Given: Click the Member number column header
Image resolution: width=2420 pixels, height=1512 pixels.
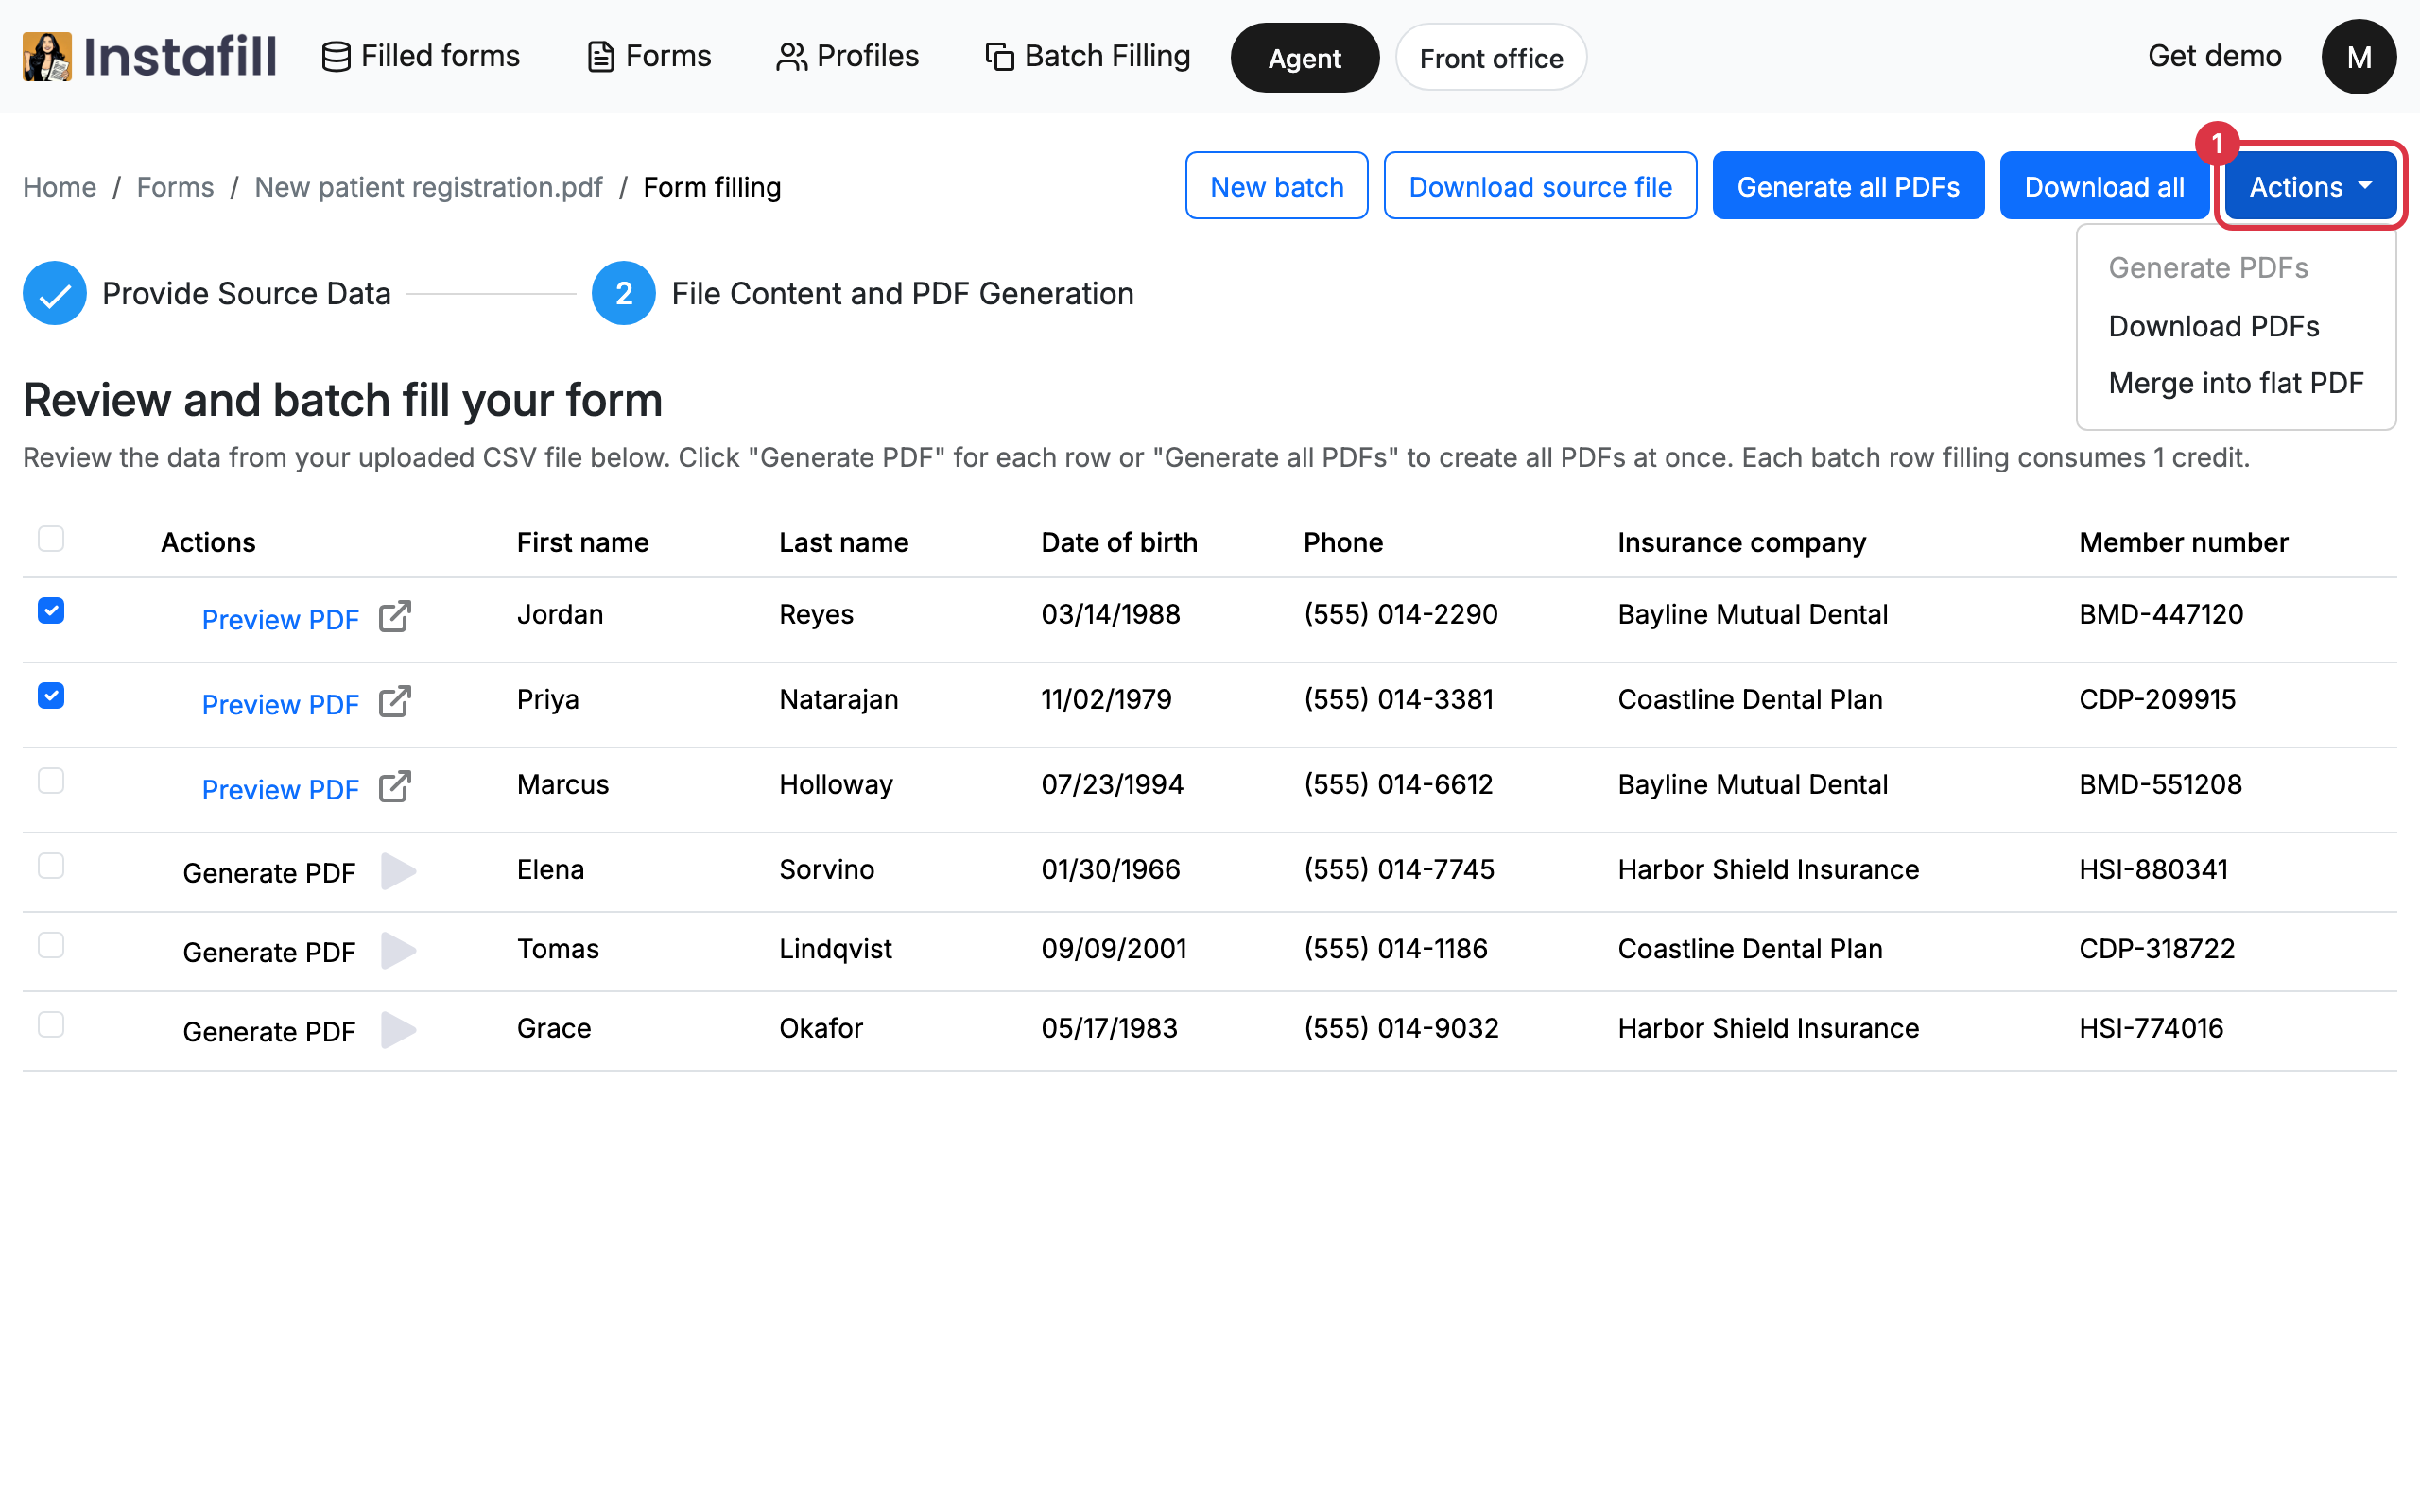Looking at the screenshot, I should click(x=2183, y=542).
